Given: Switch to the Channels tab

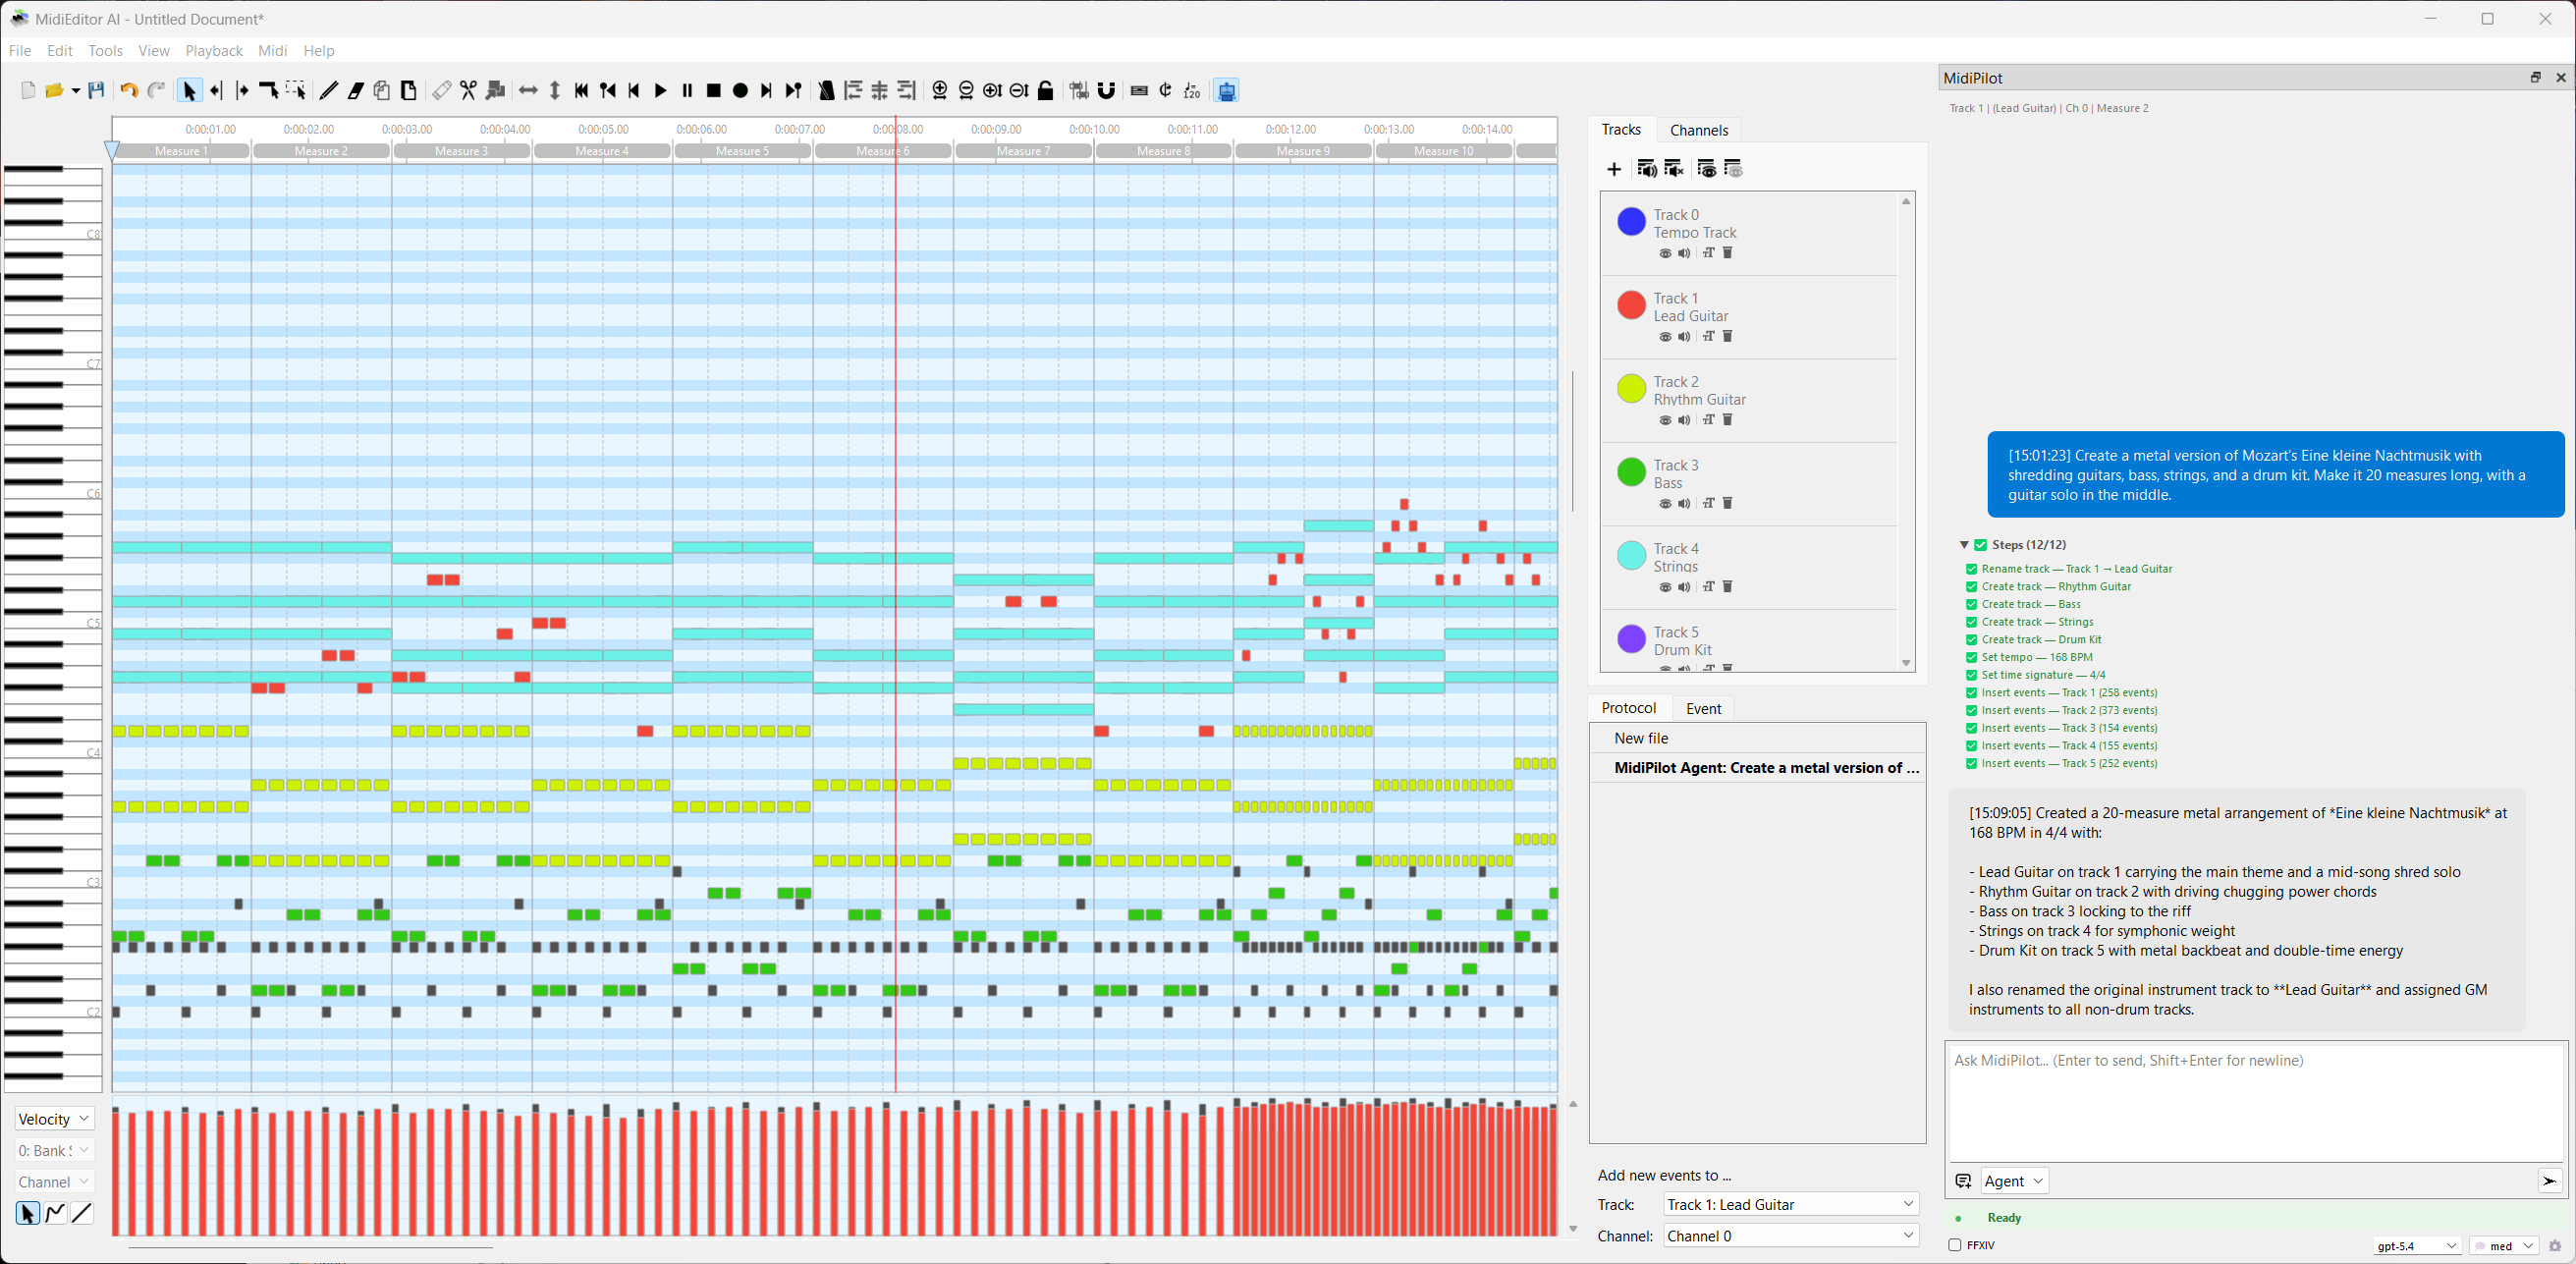Looking at the screenshot, I should (x=1699, y=129).
